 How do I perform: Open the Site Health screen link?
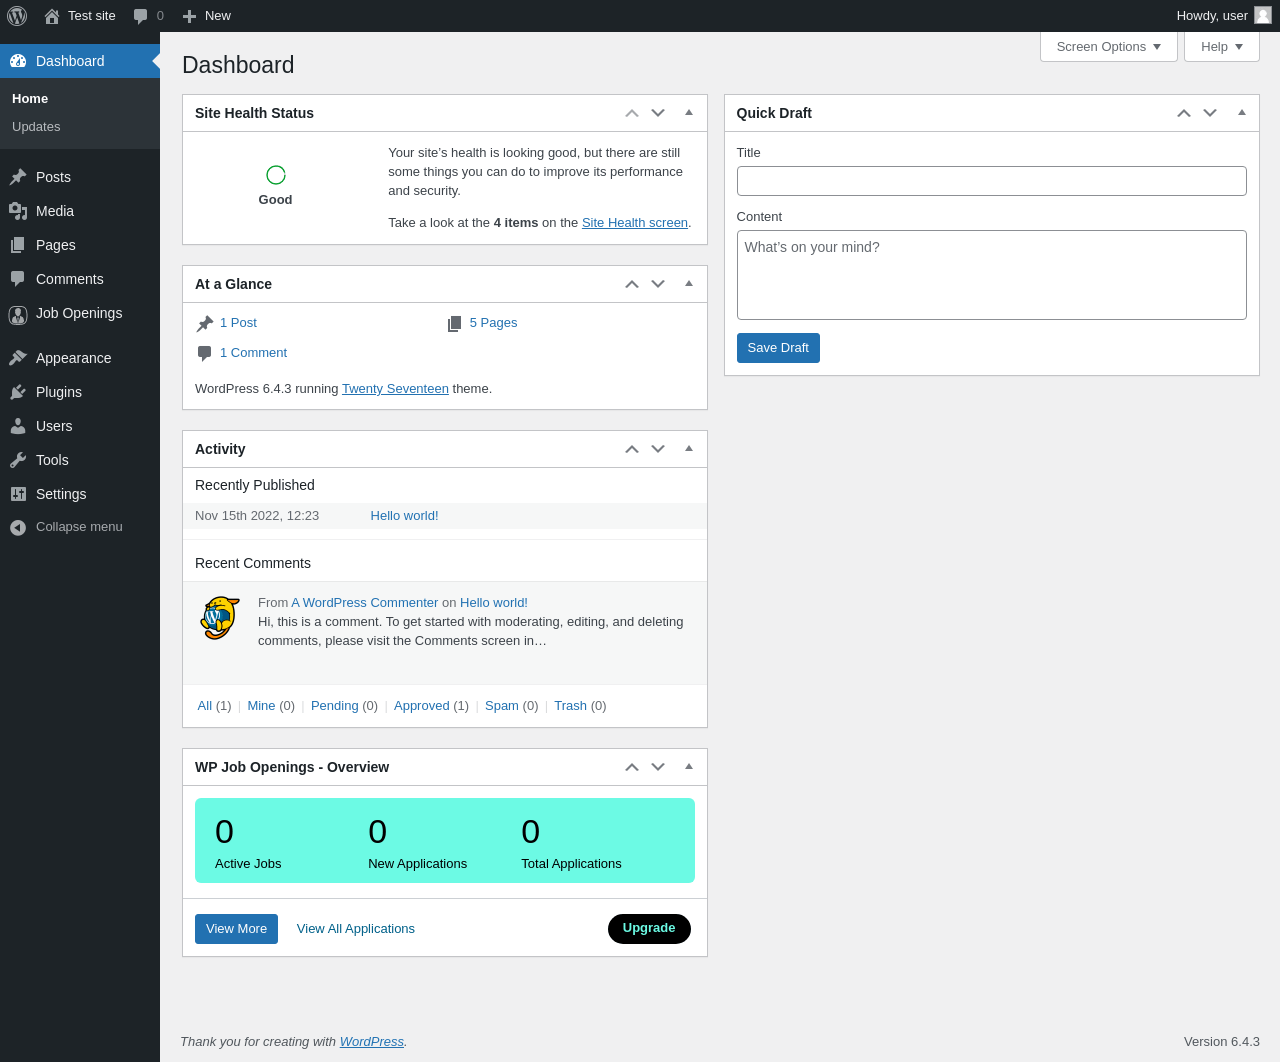(x=635, y=223)
